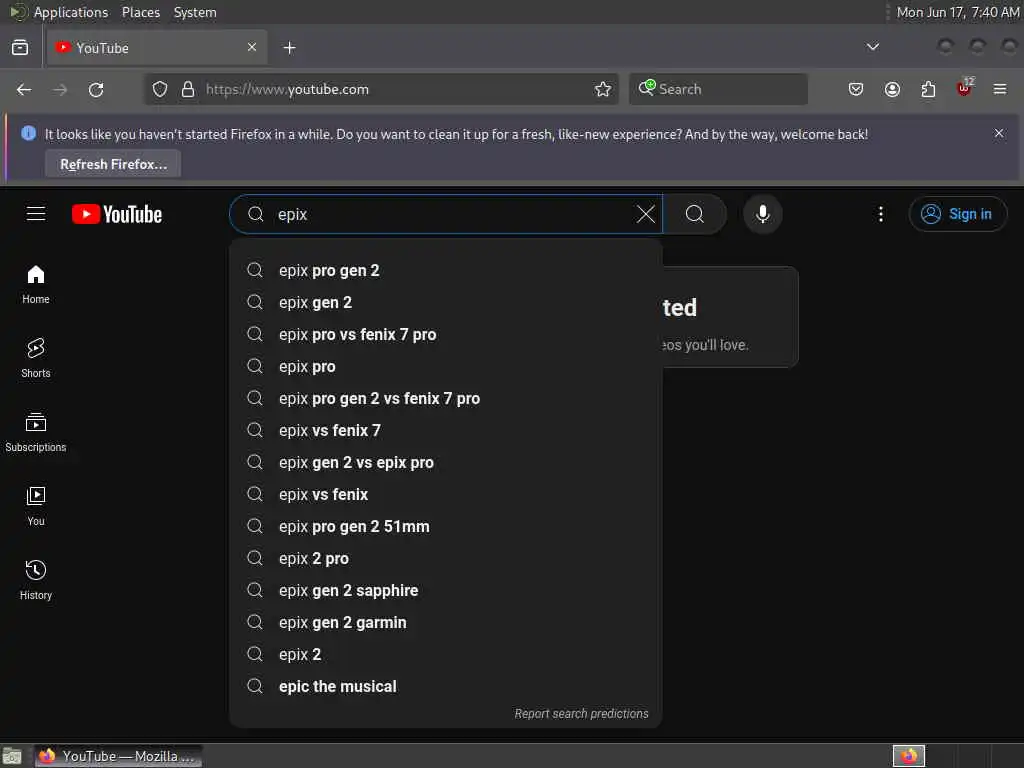Viewport: 1024px width, 768px height.
Task: Open Firefox extensions puzzle icon
Action: click(x=928, y=89)
